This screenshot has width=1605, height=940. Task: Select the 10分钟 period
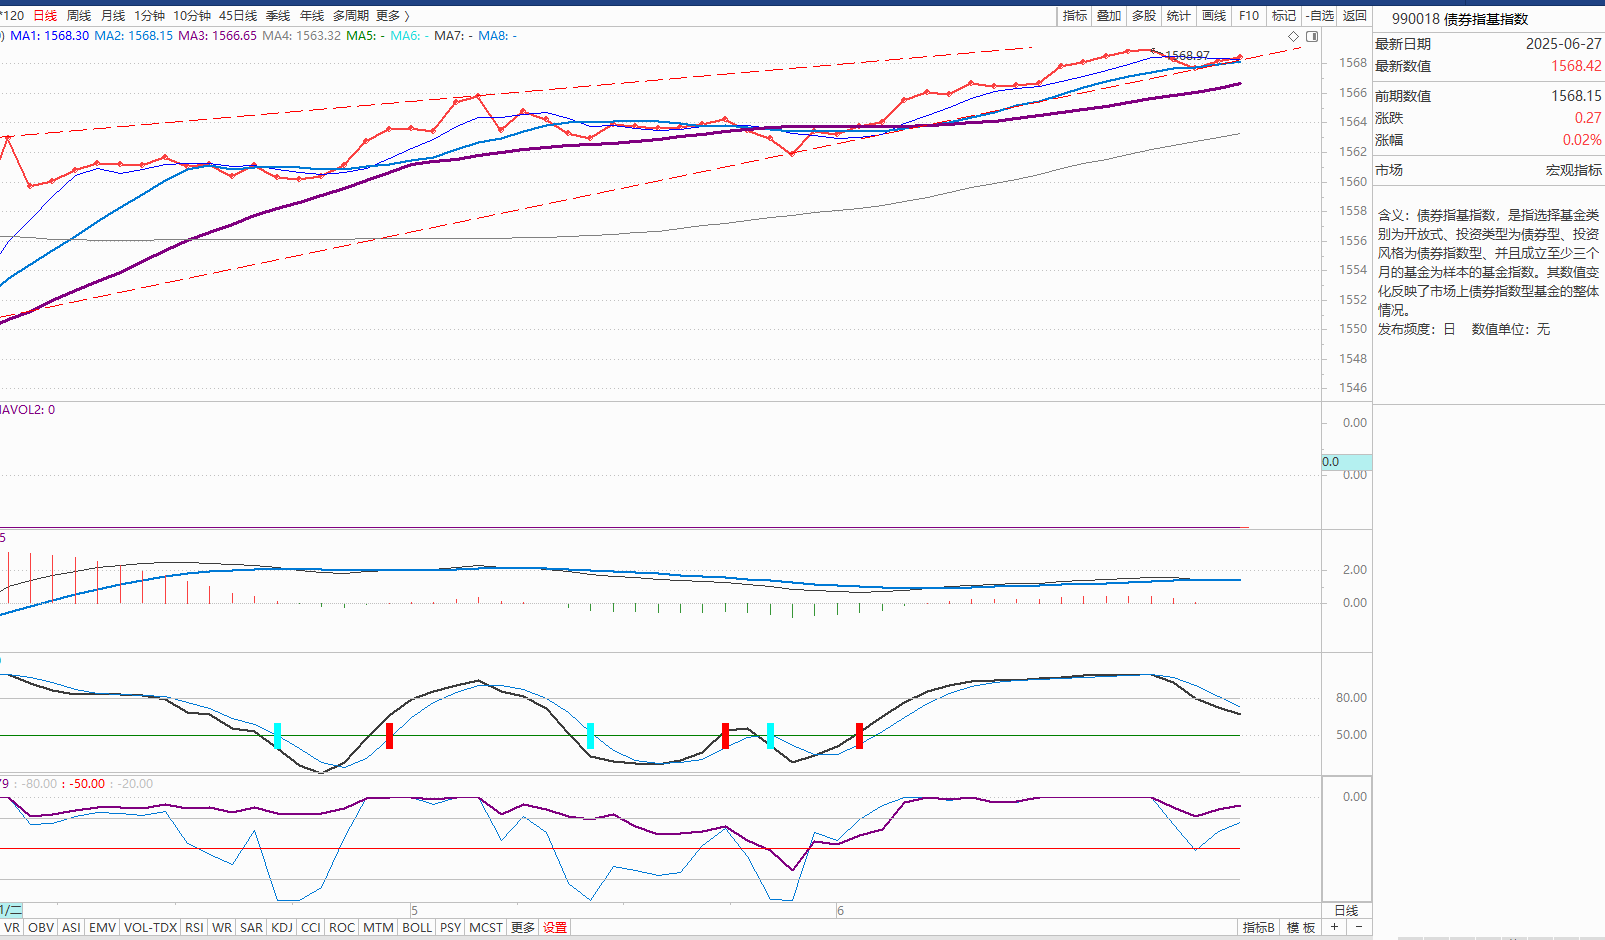192,16
